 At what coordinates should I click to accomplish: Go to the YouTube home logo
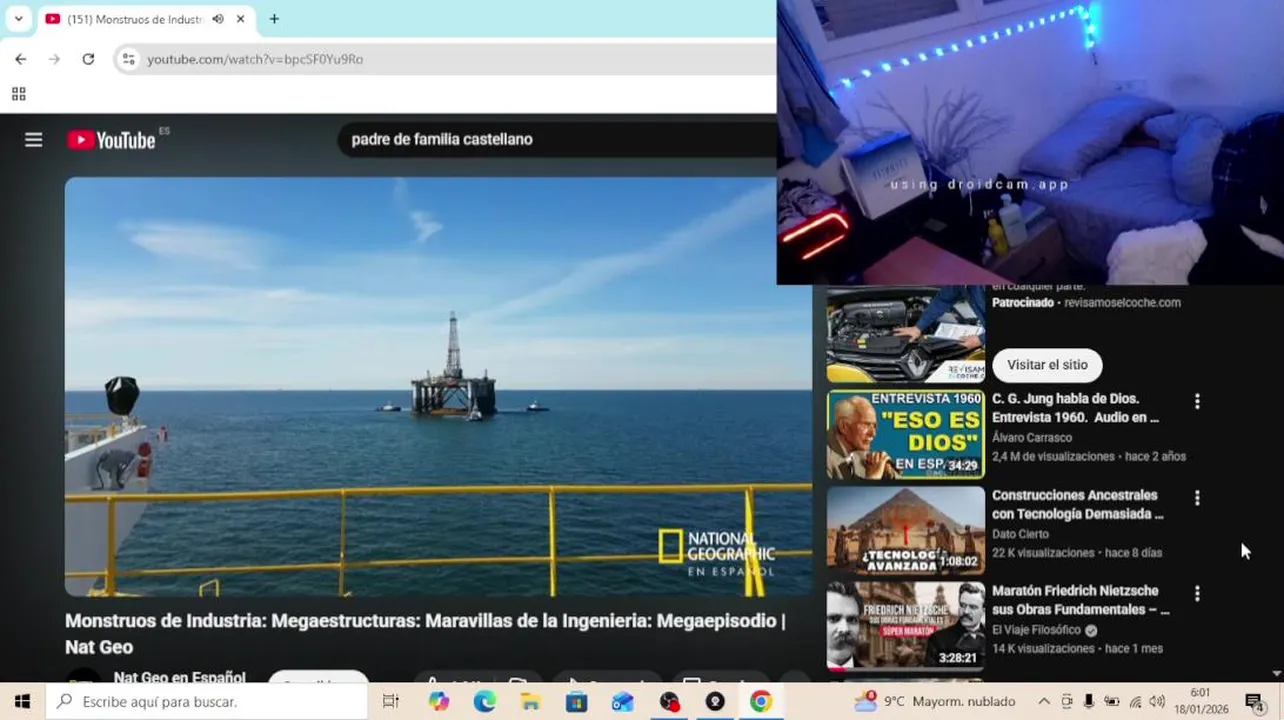tap(112, 140)
